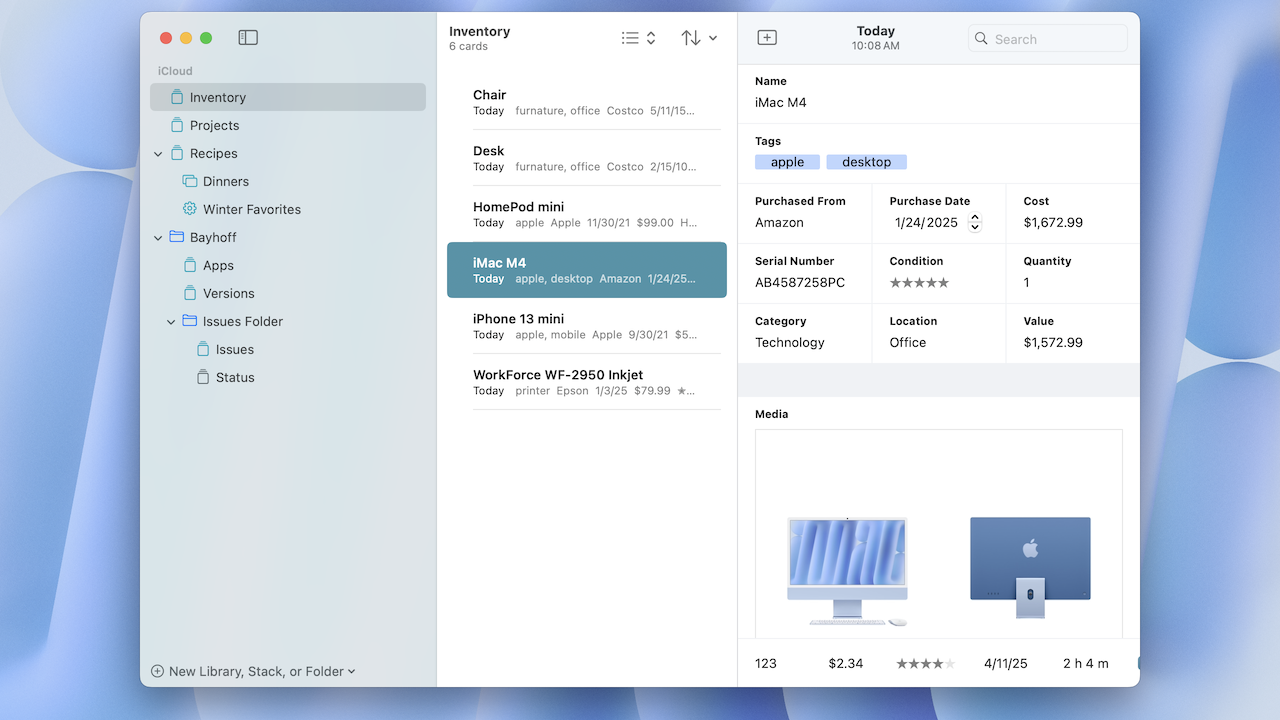Collapse the Bayhoff folder
The width and height of the screenshot is (1280, 720).
(158, 238)
